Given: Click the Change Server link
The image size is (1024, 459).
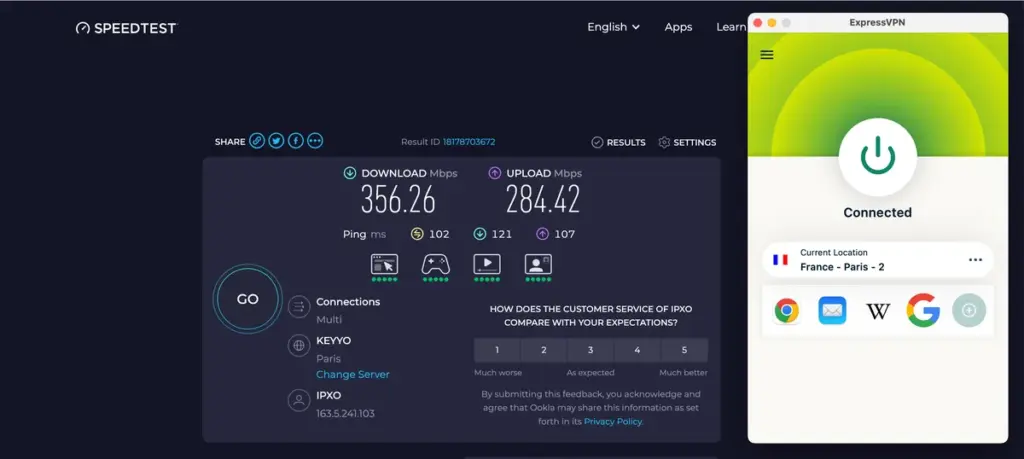Looking at the screenshot, I should (x=352, y=374).
